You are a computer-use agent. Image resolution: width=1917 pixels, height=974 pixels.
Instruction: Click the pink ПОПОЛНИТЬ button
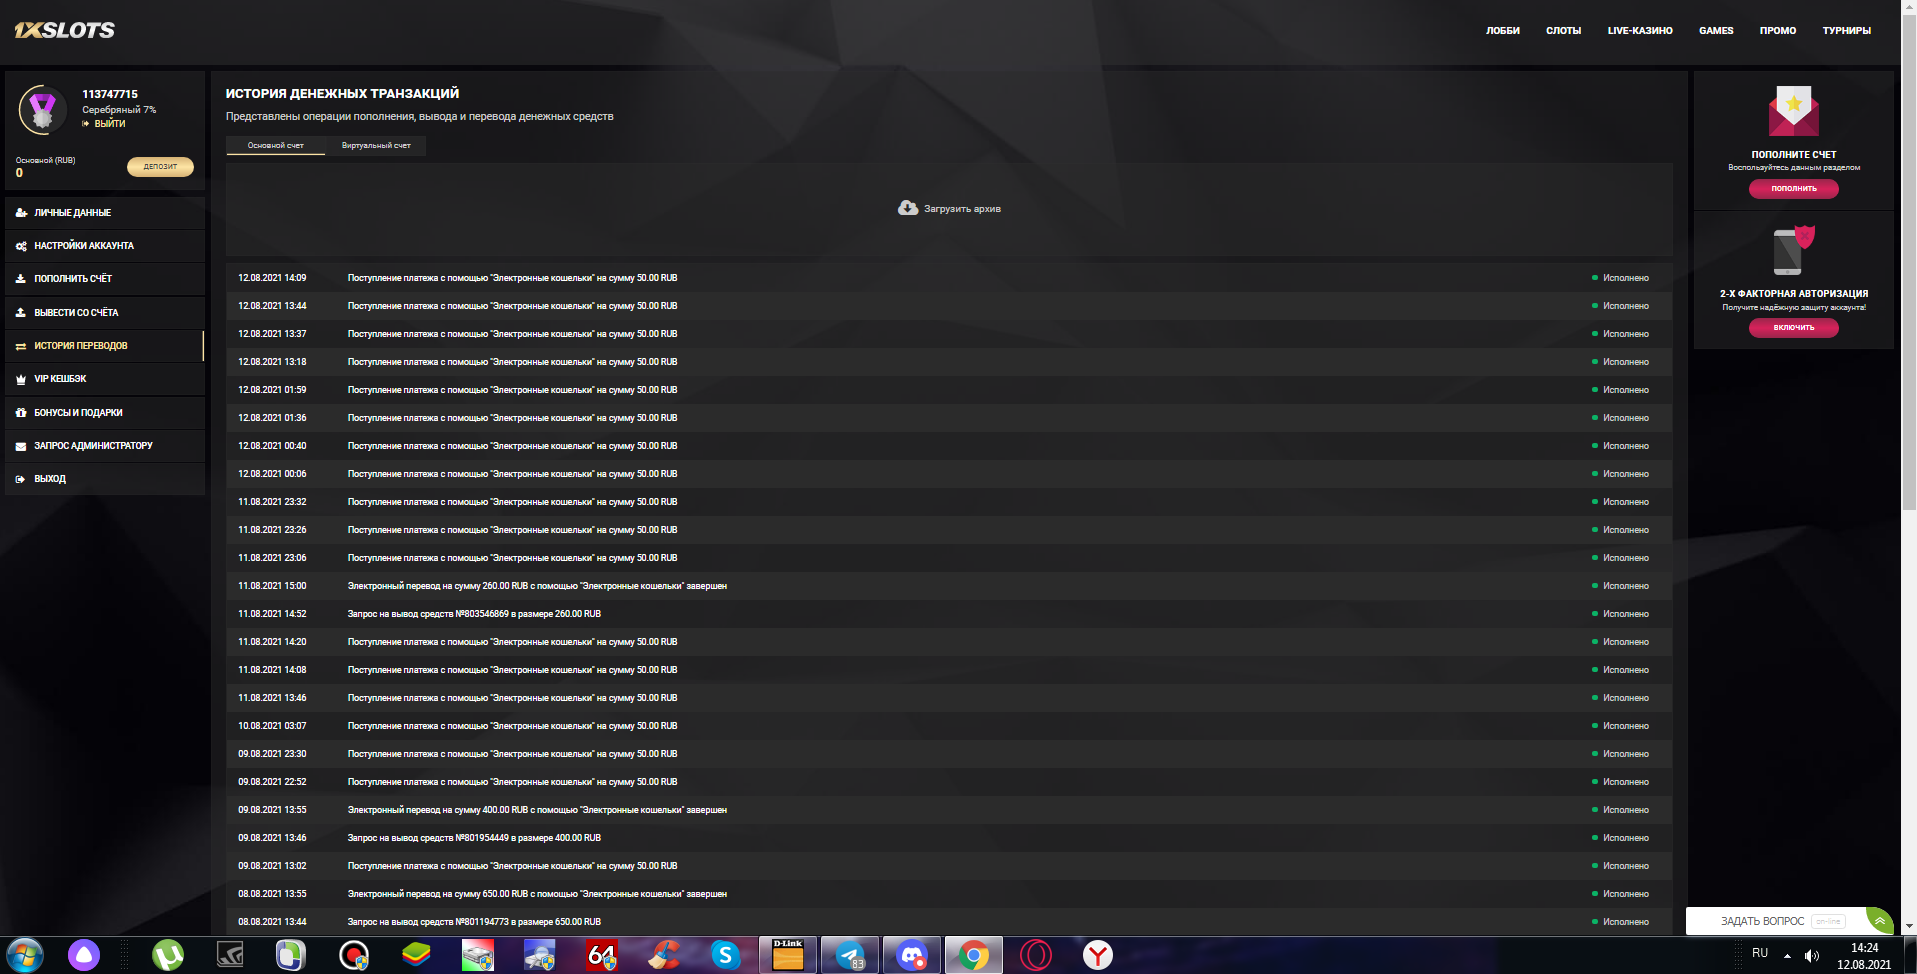(1793, 189)
